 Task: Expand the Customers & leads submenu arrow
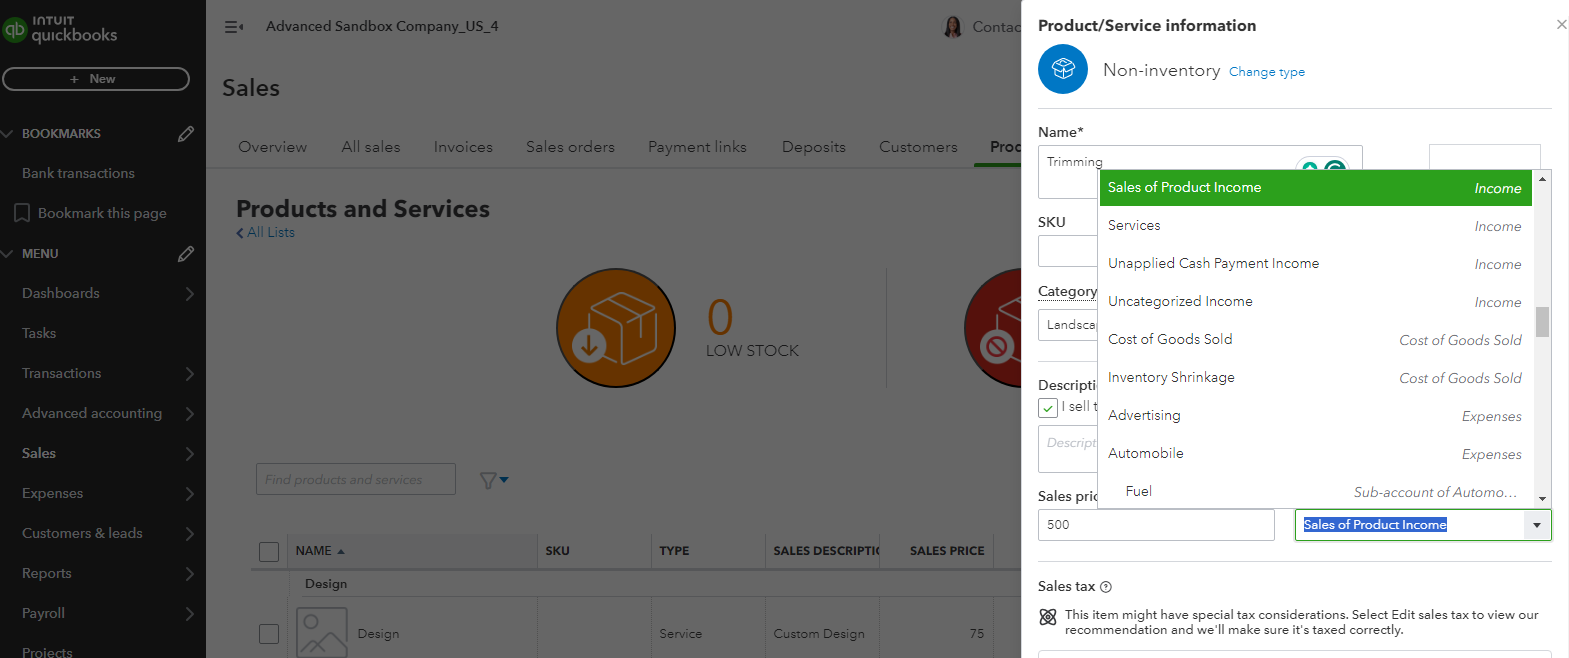tap(189, 534)
